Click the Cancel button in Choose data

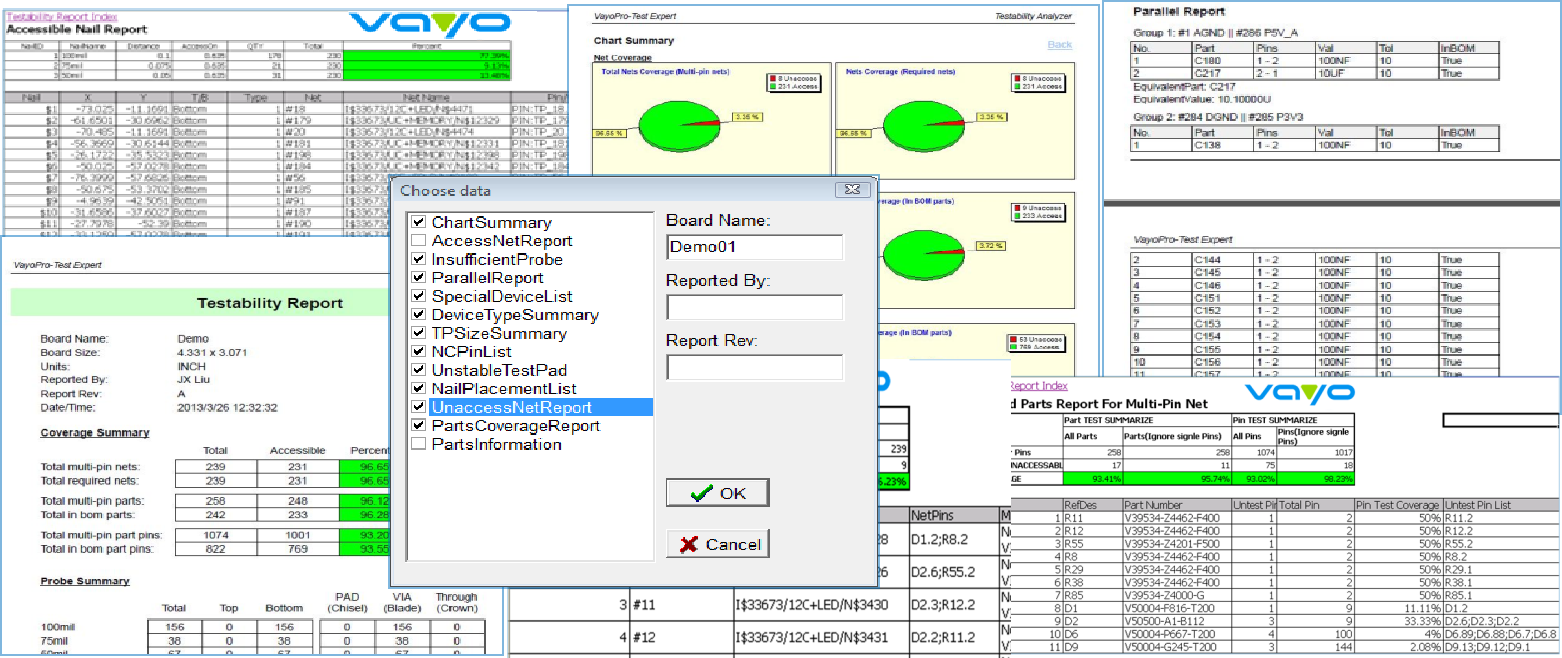[718, 544]
